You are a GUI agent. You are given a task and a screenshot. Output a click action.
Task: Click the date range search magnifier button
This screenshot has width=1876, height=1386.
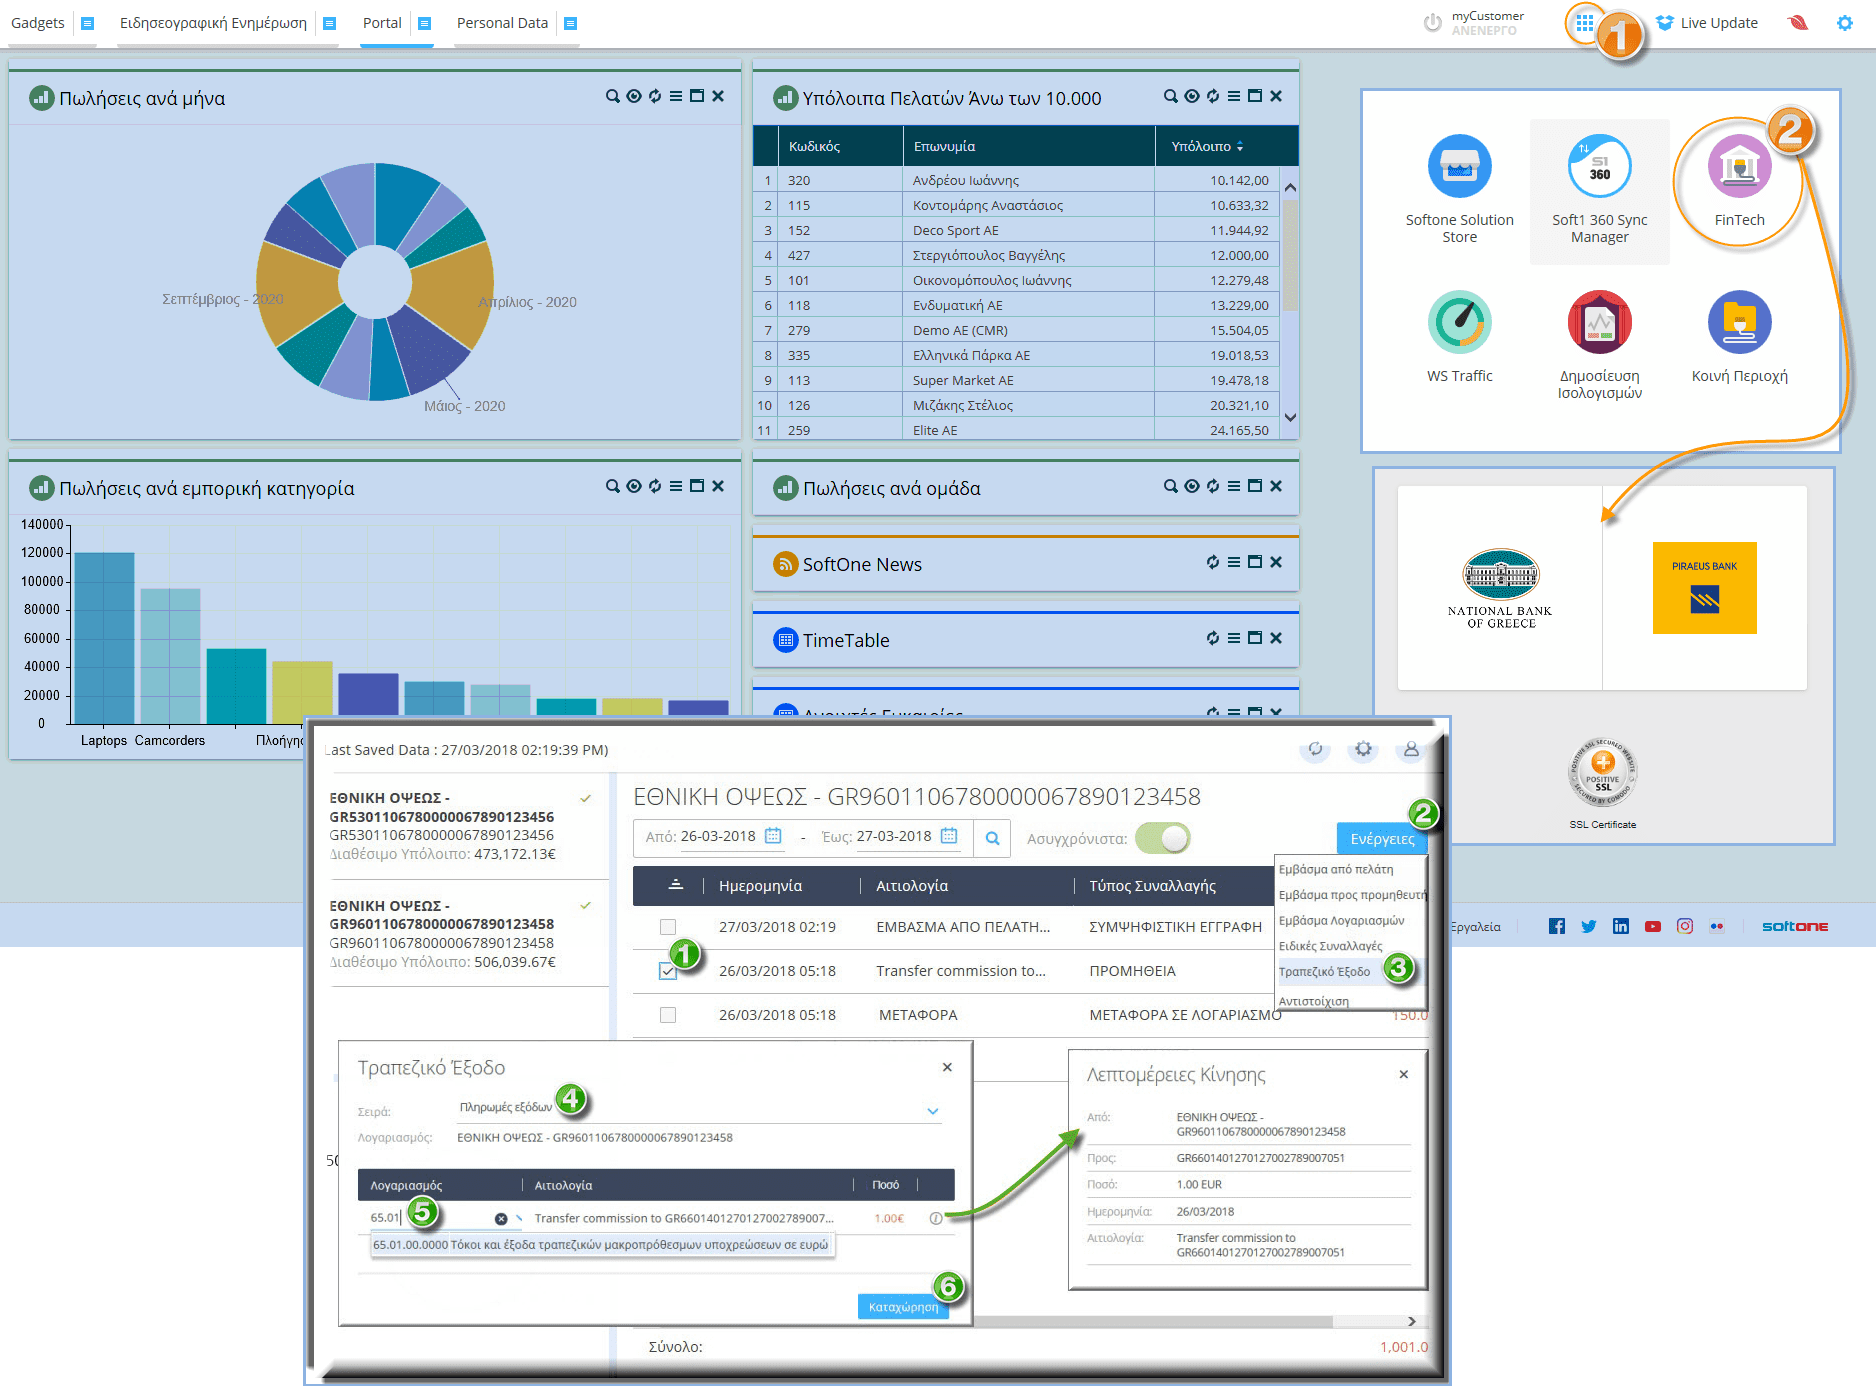(x=992, y=838)
